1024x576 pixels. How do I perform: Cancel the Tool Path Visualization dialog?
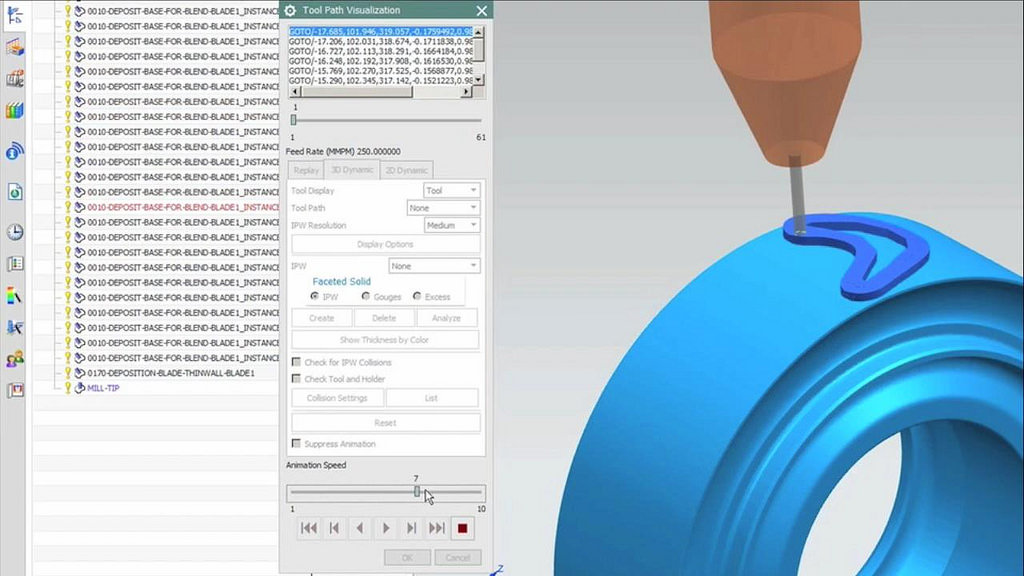457,557
